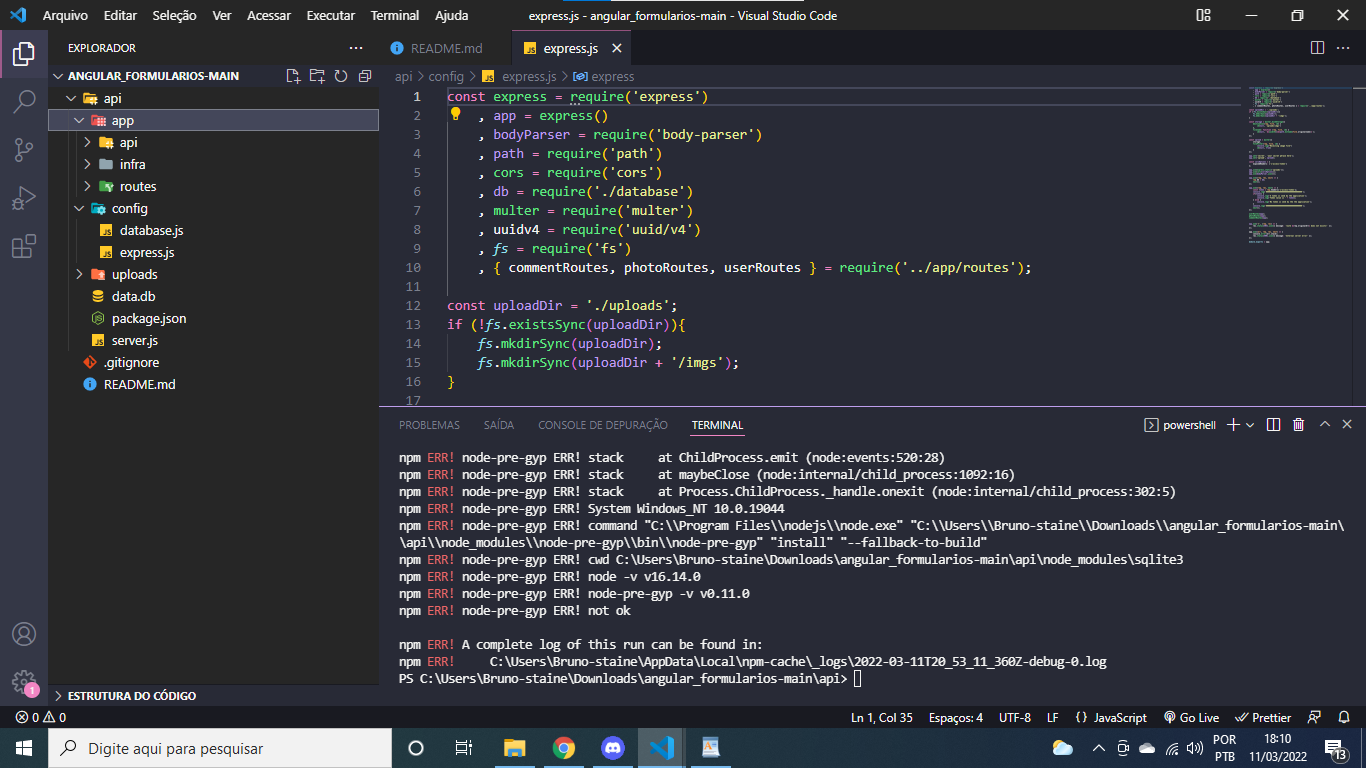Maximize the terminal panel size
This screenshot has height=768, width=1366.
click(x=1324, y=425)
